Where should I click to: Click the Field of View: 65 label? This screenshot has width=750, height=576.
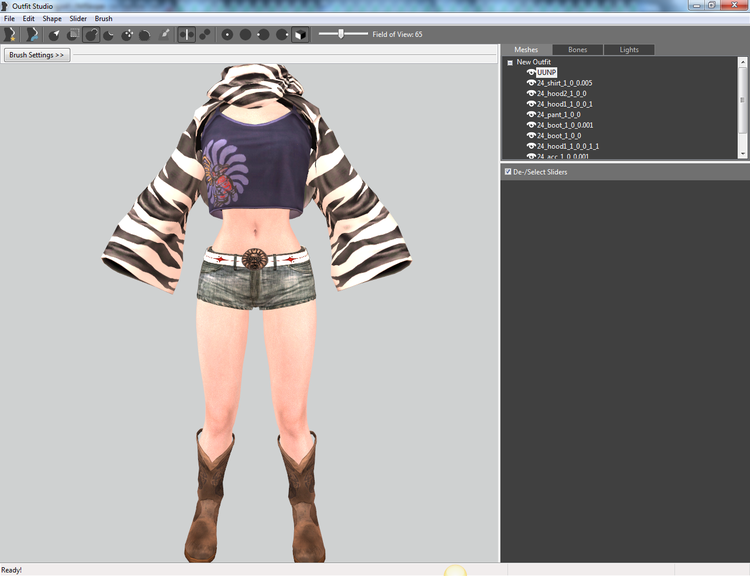[x=397, y=34]
